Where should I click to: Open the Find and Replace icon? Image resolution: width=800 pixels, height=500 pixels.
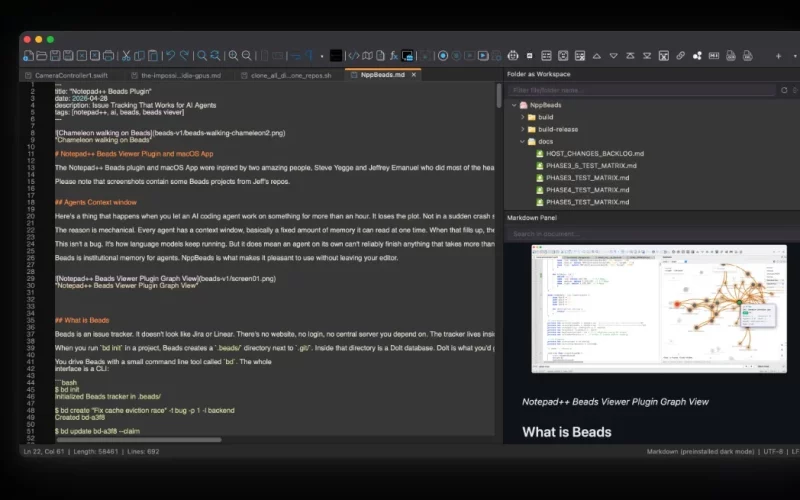pyautogui.click(x=215, y=56)
